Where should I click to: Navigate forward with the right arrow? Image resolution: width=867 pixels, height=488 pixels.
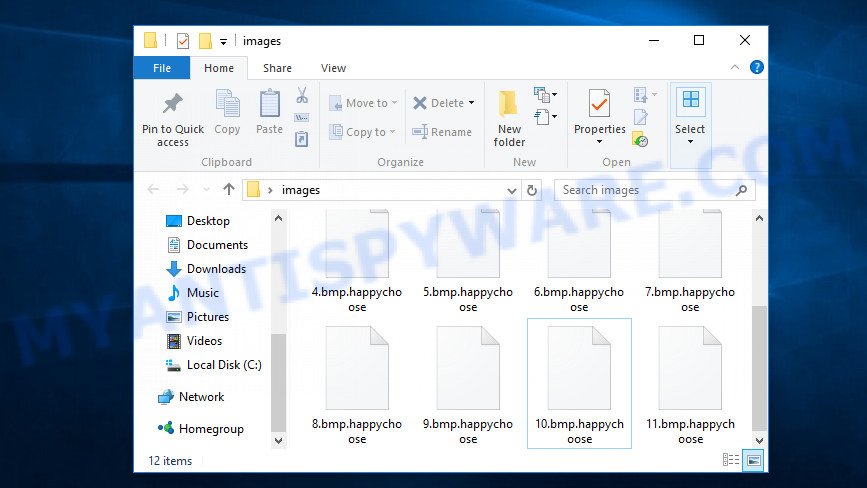(x=182, y=190)
